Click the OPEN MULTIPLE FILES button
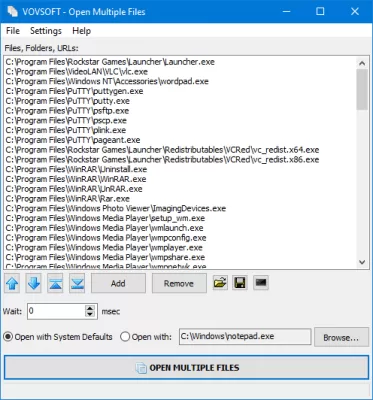This screenshot has height=400, width=373. tap(186, 368)
